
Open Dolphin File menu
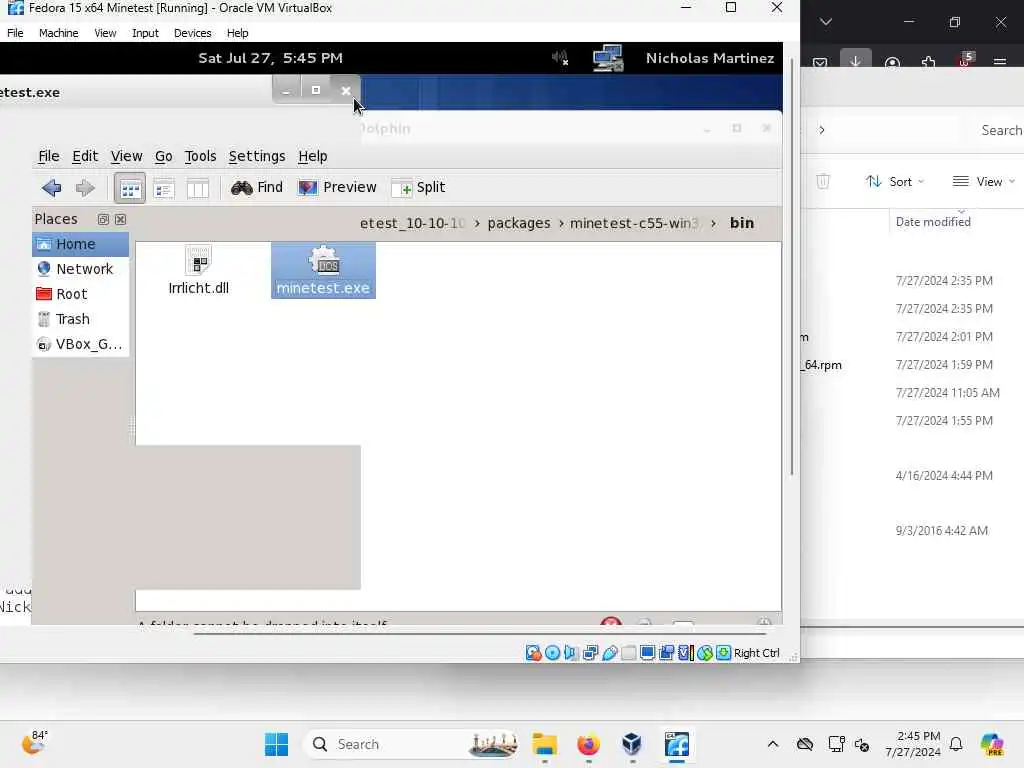coord(49,157)
